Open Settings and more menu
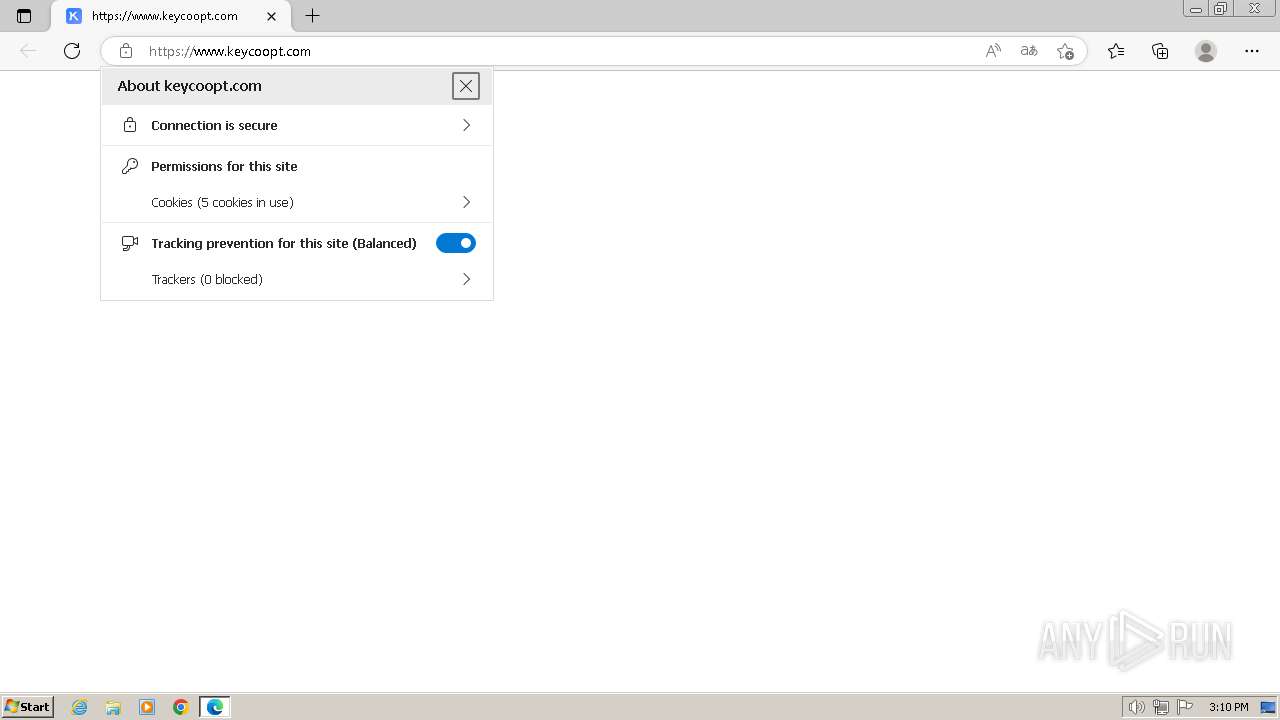1280x720 pixels. [x=1252, y=51]
